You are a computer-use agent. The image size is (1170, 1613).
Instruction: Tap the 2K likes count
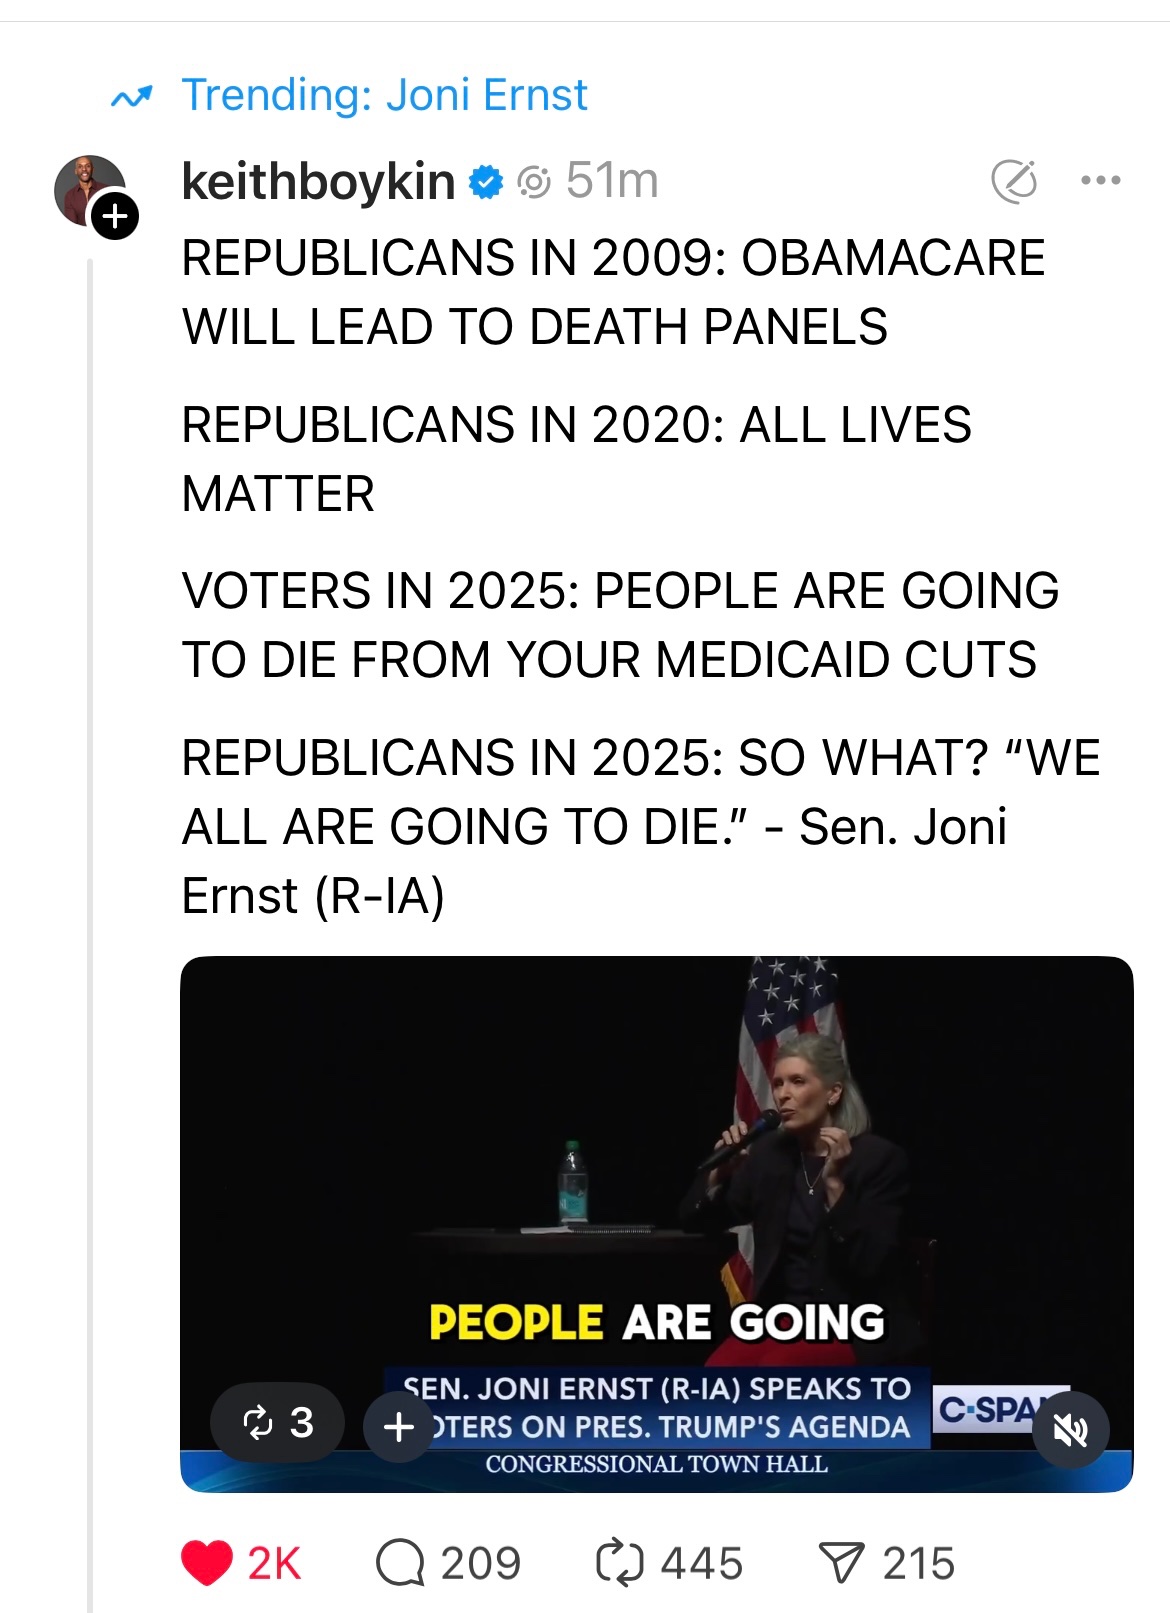(274, 1563)
